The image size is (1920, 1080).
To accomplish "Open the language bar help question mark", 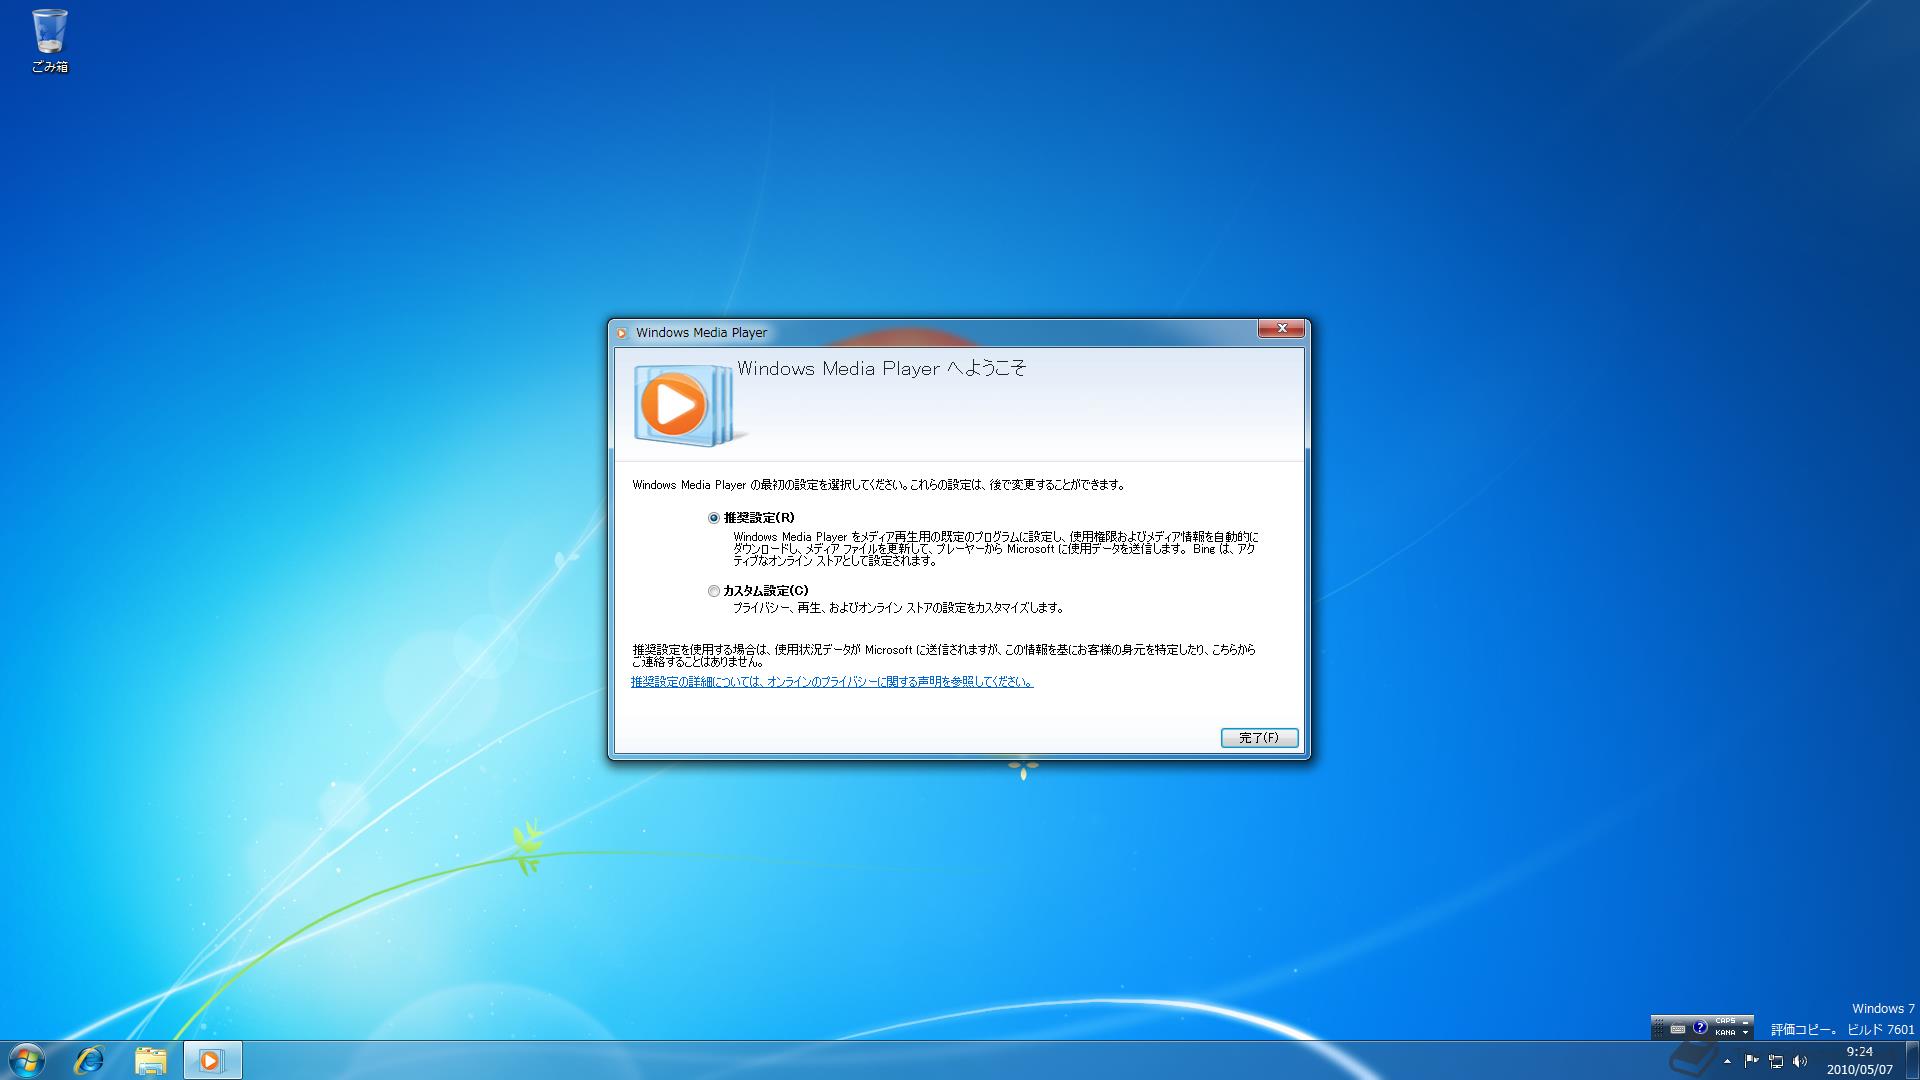I will (x=1700, y=1027).
